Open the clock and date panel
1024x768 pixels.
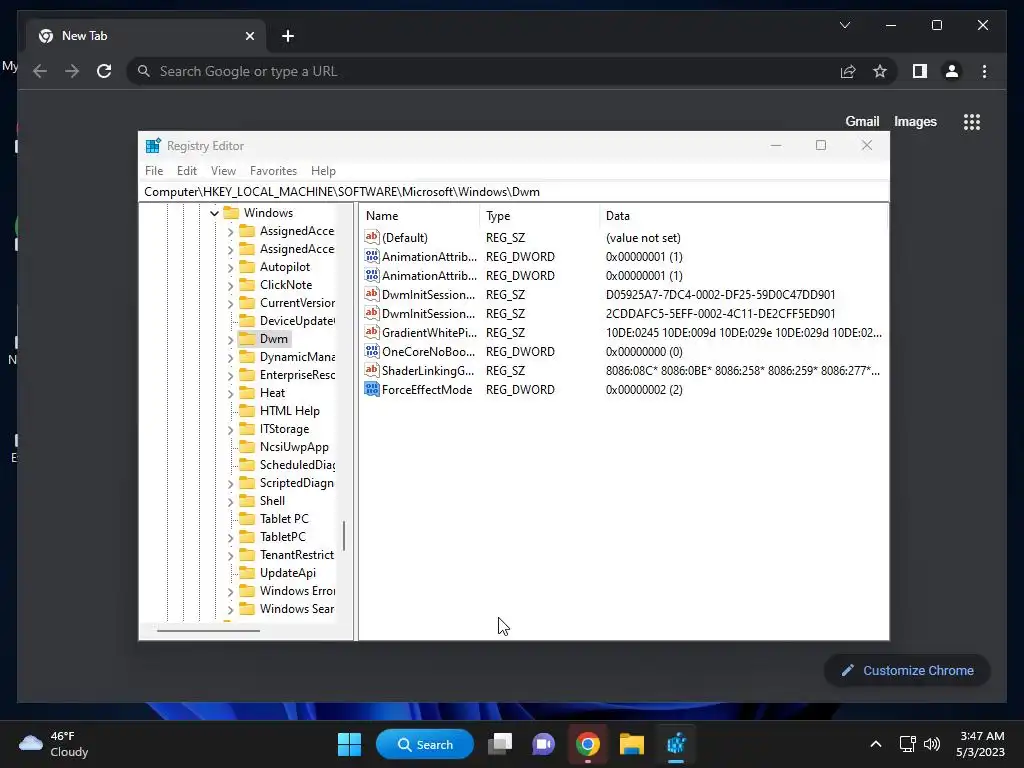(980, 744)
